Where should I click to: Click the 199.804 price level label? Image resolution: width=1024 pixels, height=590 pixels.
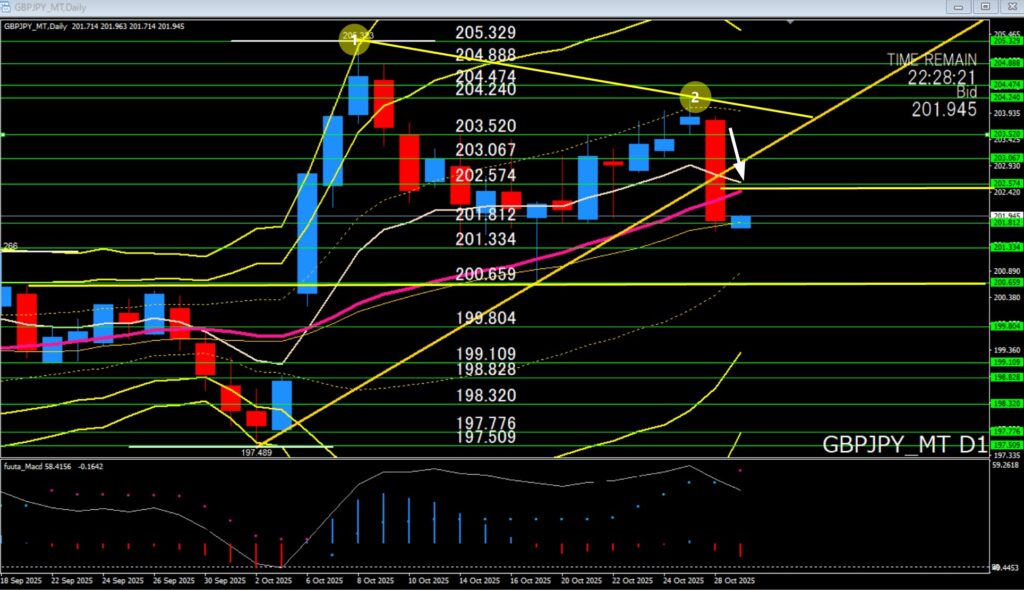tap(485, 317)
